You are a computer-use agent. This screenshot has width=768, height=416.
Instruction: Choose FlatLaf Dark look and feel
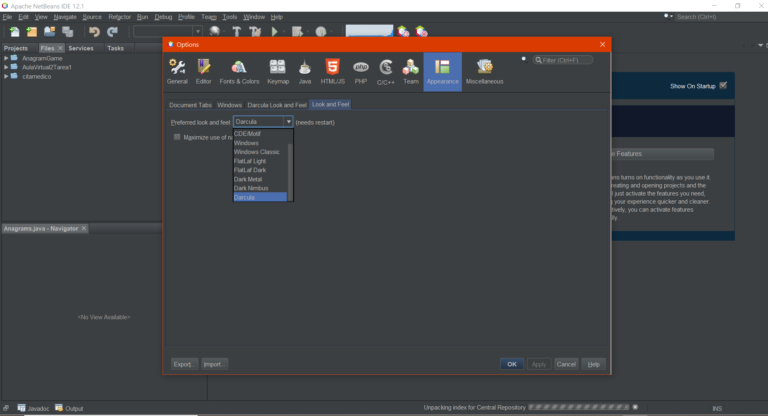tap(260, 170)
